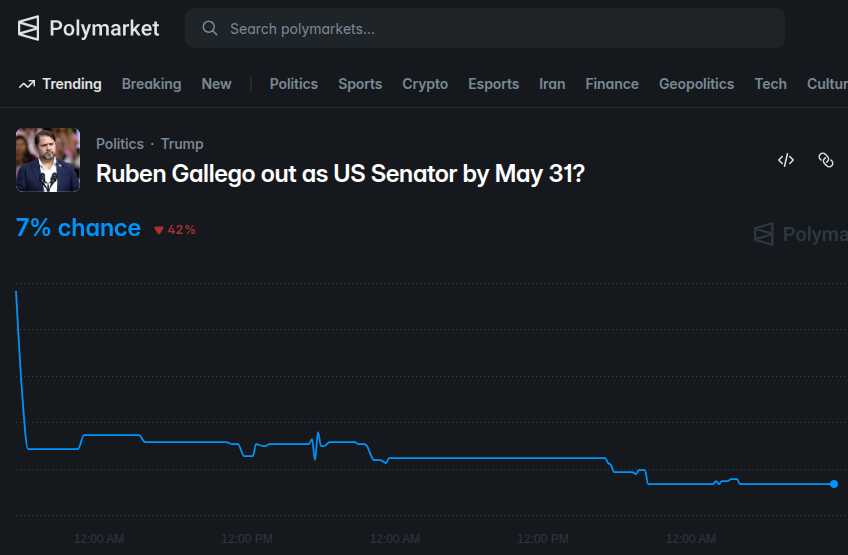Navigate to the Iran category
Screen dimensions: 848x555
point(552,84)
